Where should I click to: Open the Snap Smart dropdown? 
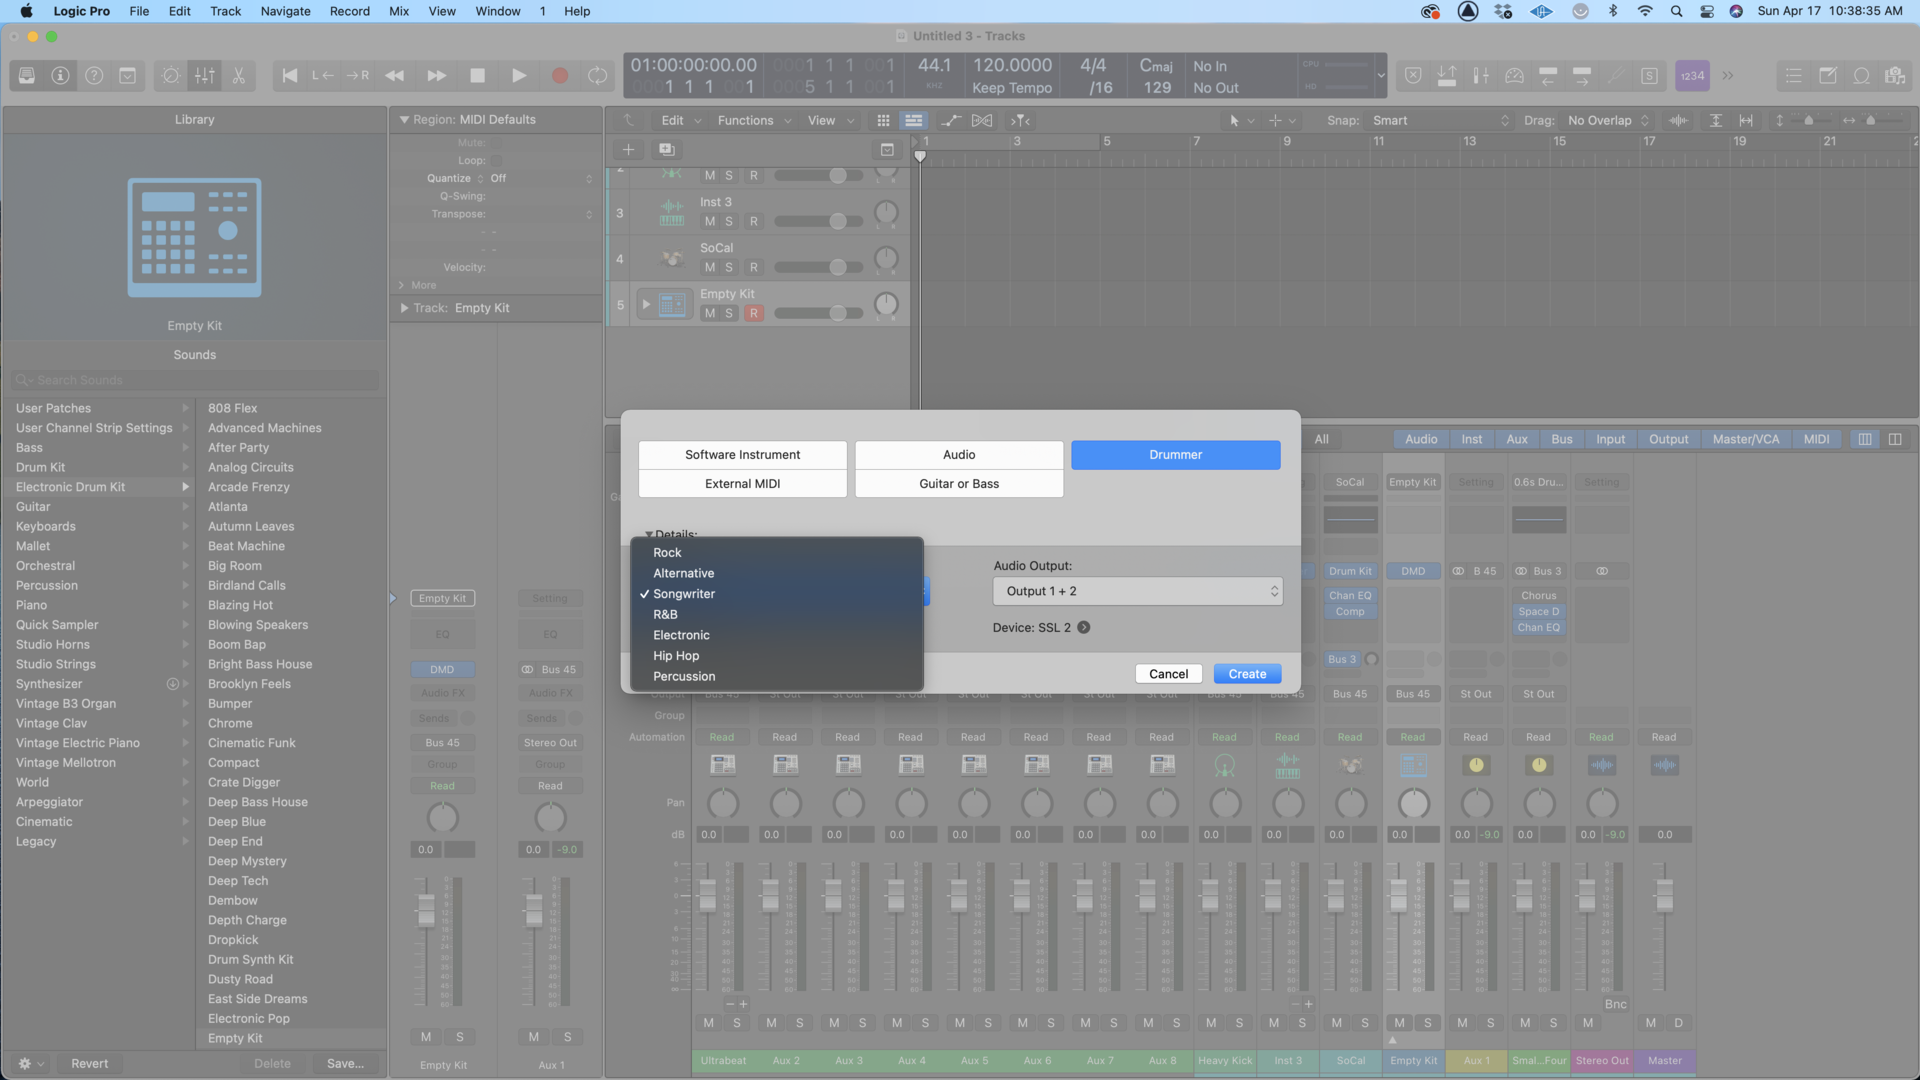[x=1440, y=120]
